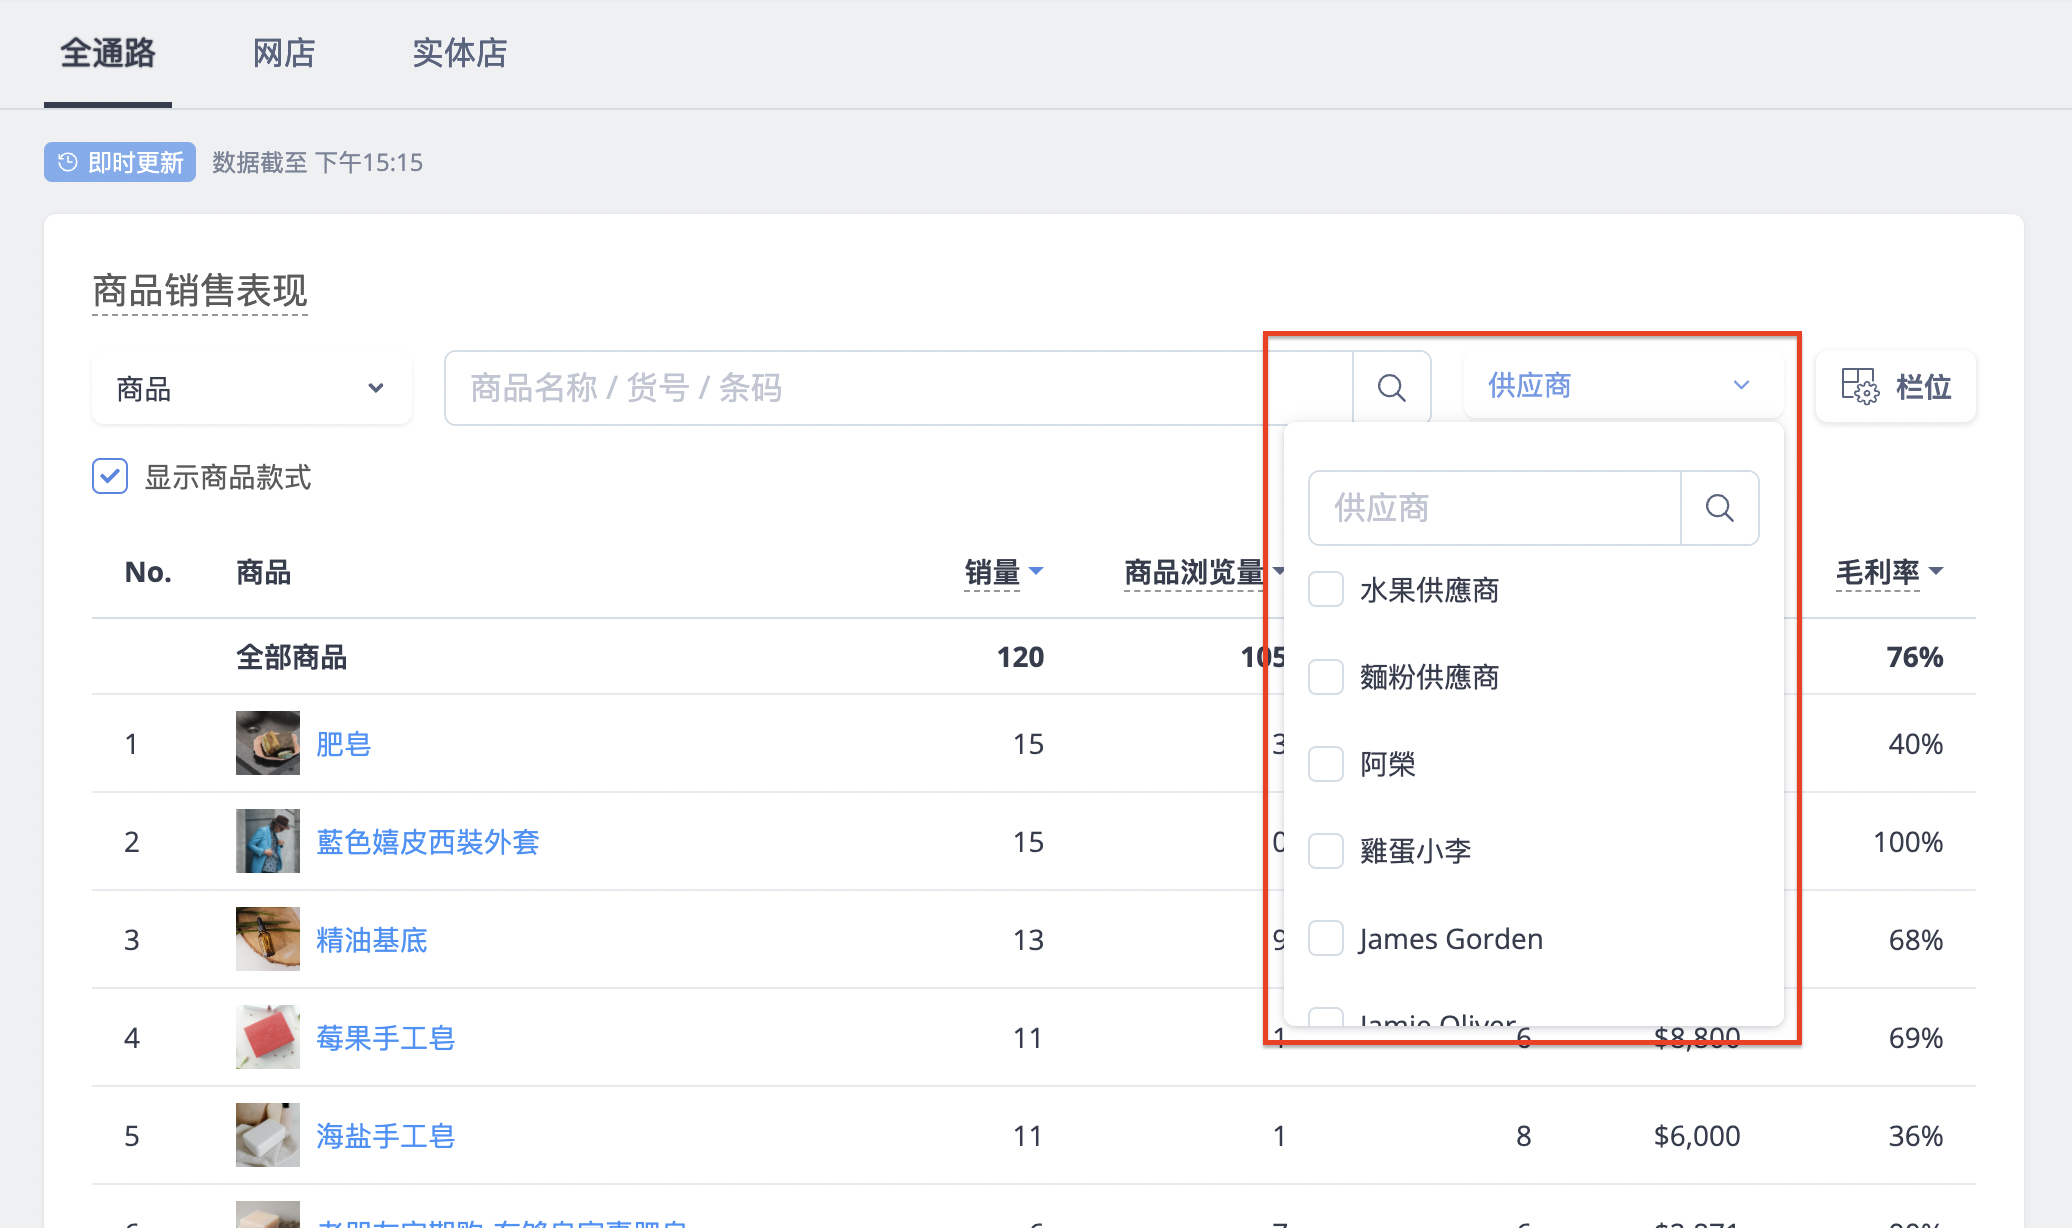Check the 水果供應商 supplier checkbox
This screenshot has height=1228, width=2072.
point(1326,589)
